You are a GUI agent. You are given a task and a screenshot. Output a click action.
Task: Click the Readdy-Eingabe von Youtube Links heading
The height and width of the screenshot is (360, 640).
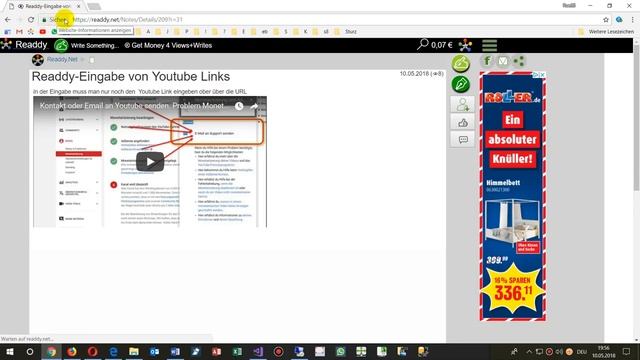[131, 77]
